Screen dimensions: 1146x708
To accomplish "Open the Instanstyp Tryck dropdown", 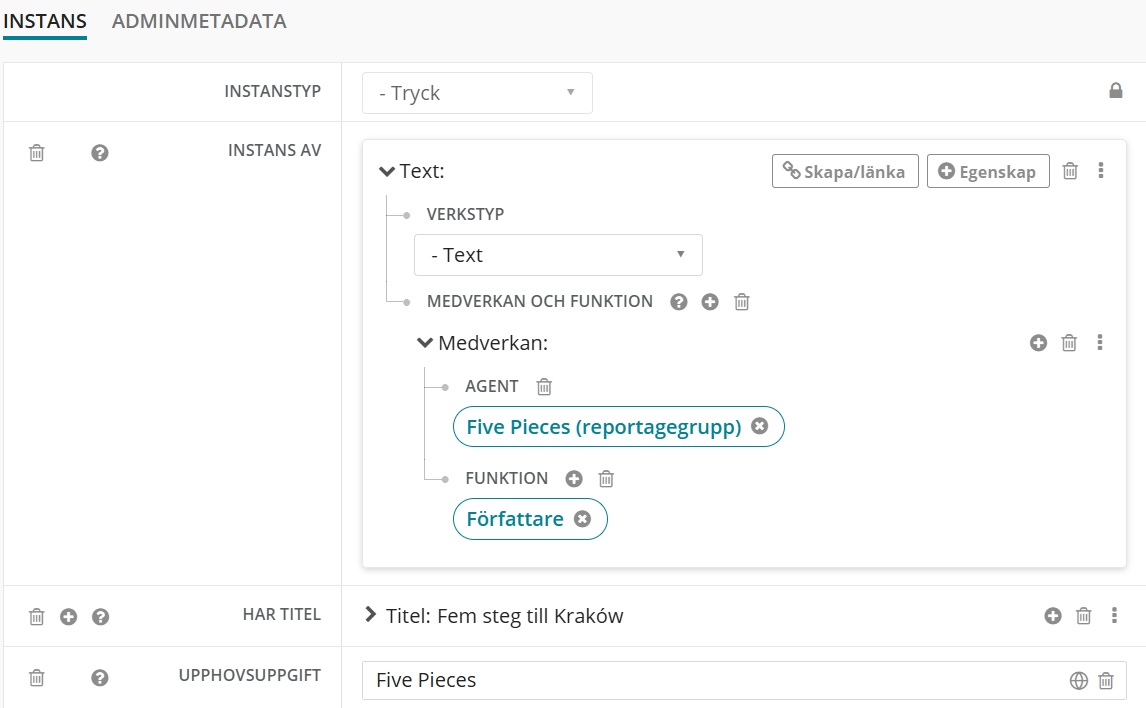I will (477, 93).
